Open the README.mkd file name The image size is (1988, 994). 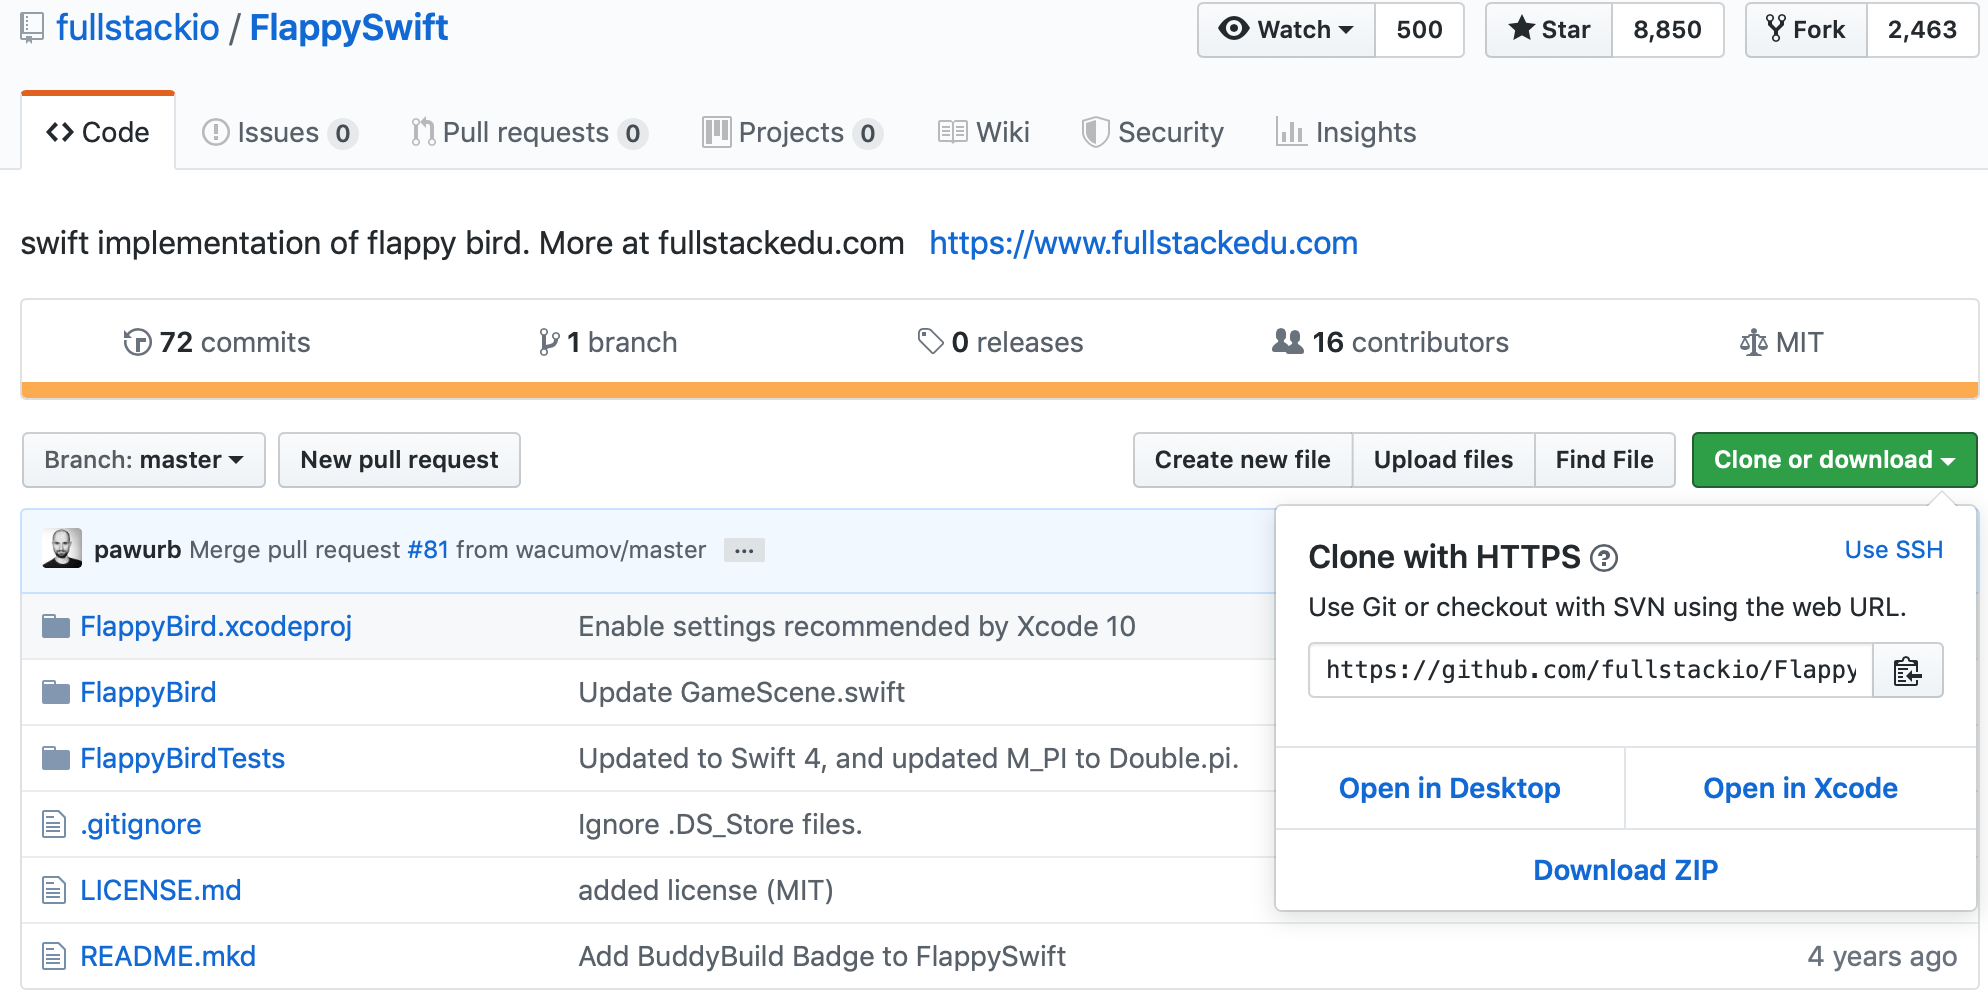point(168,956)
